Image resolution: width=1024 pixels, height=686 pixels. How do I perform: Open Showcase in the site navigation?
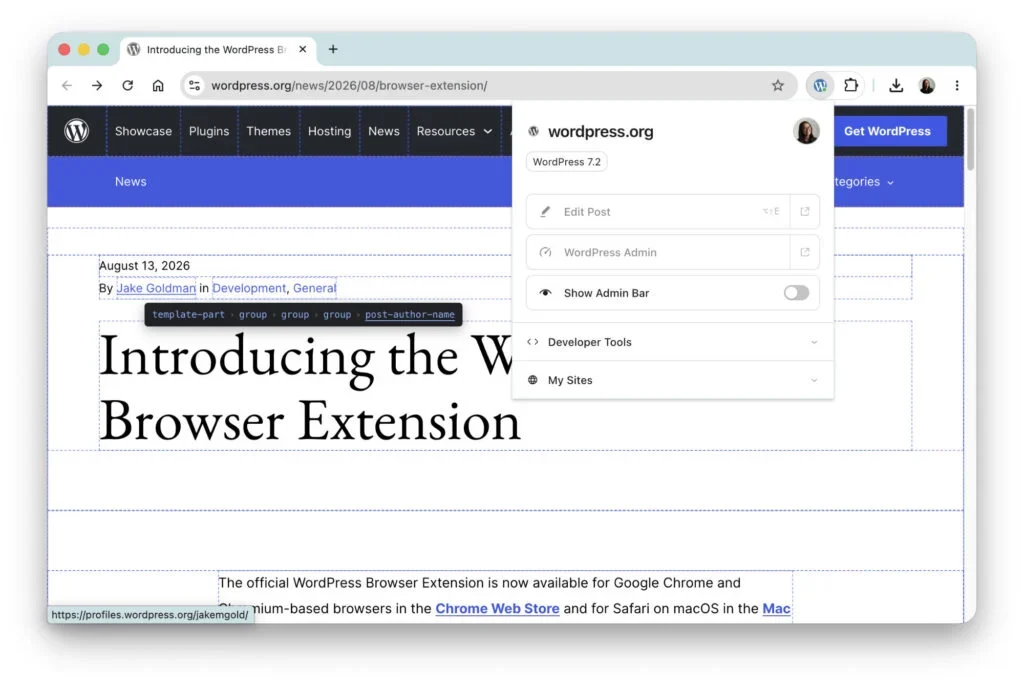tap(143, 131)
